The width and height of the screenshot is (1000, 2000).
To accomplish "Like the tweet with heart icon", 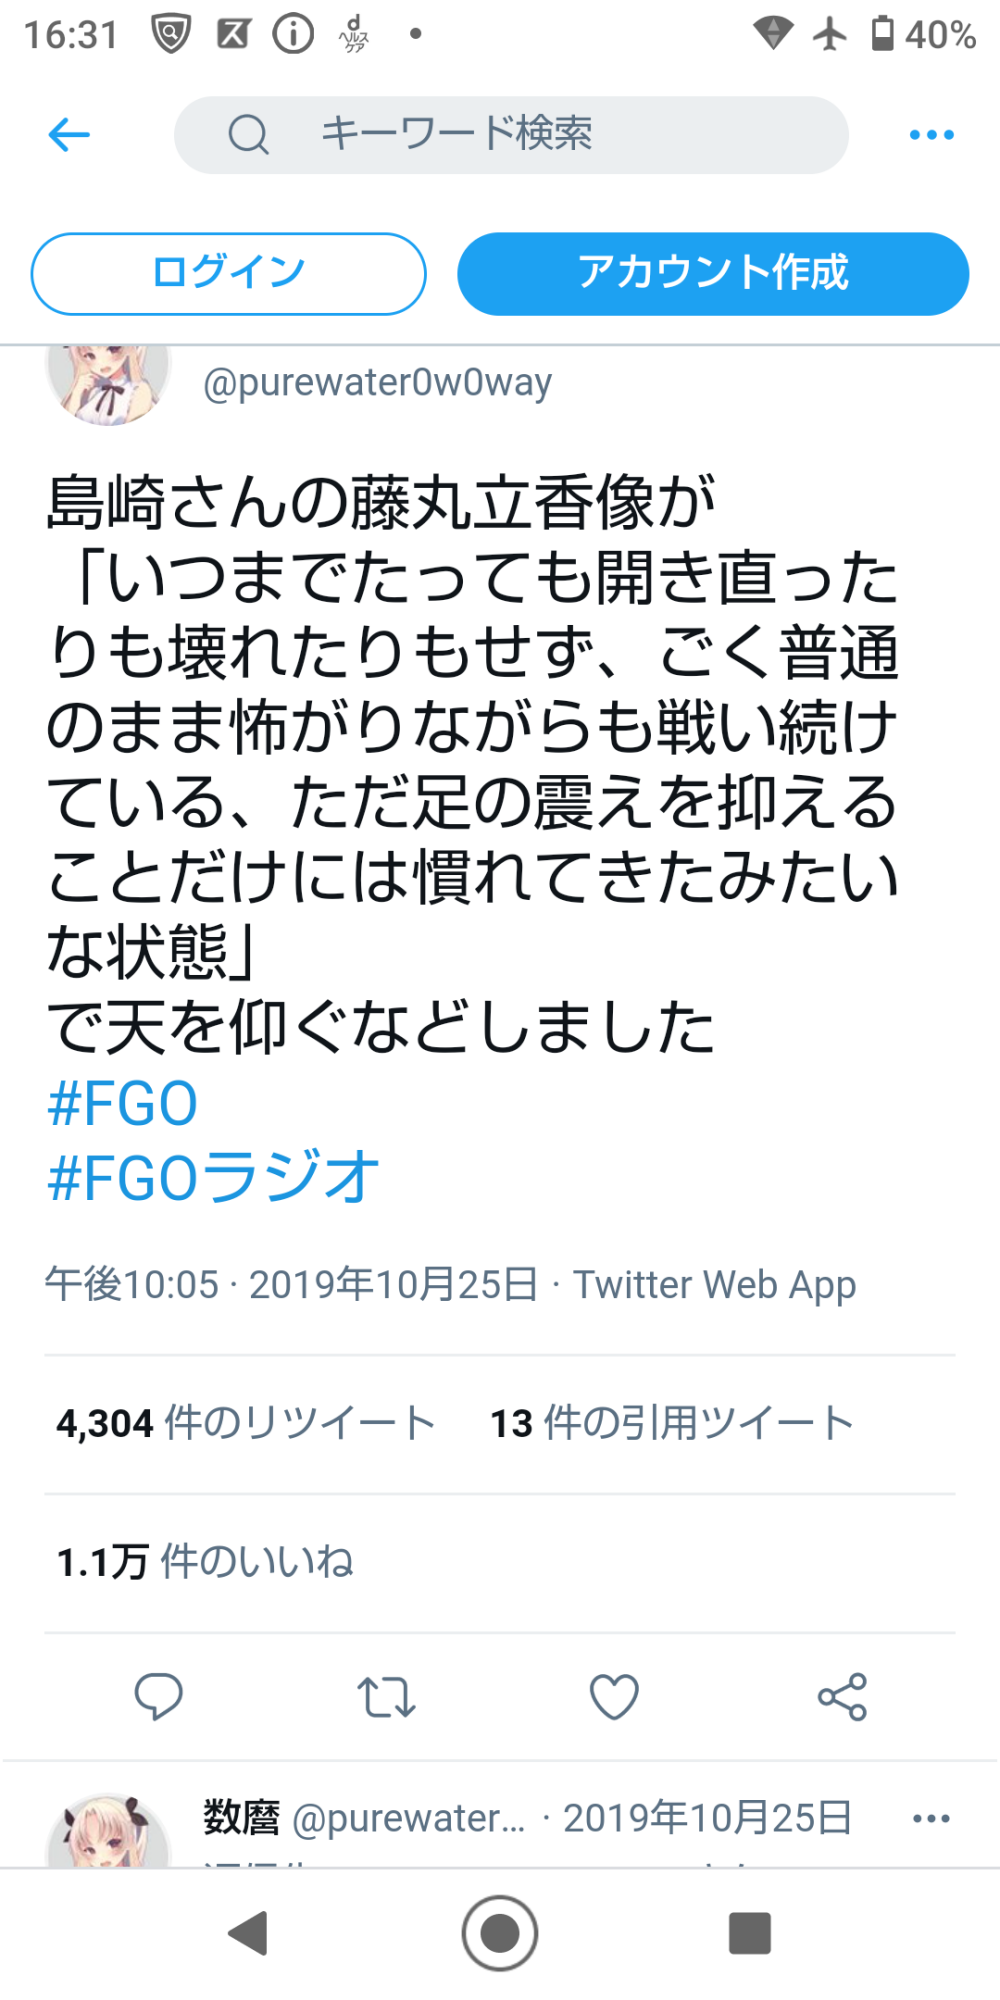I will 614,1697.
